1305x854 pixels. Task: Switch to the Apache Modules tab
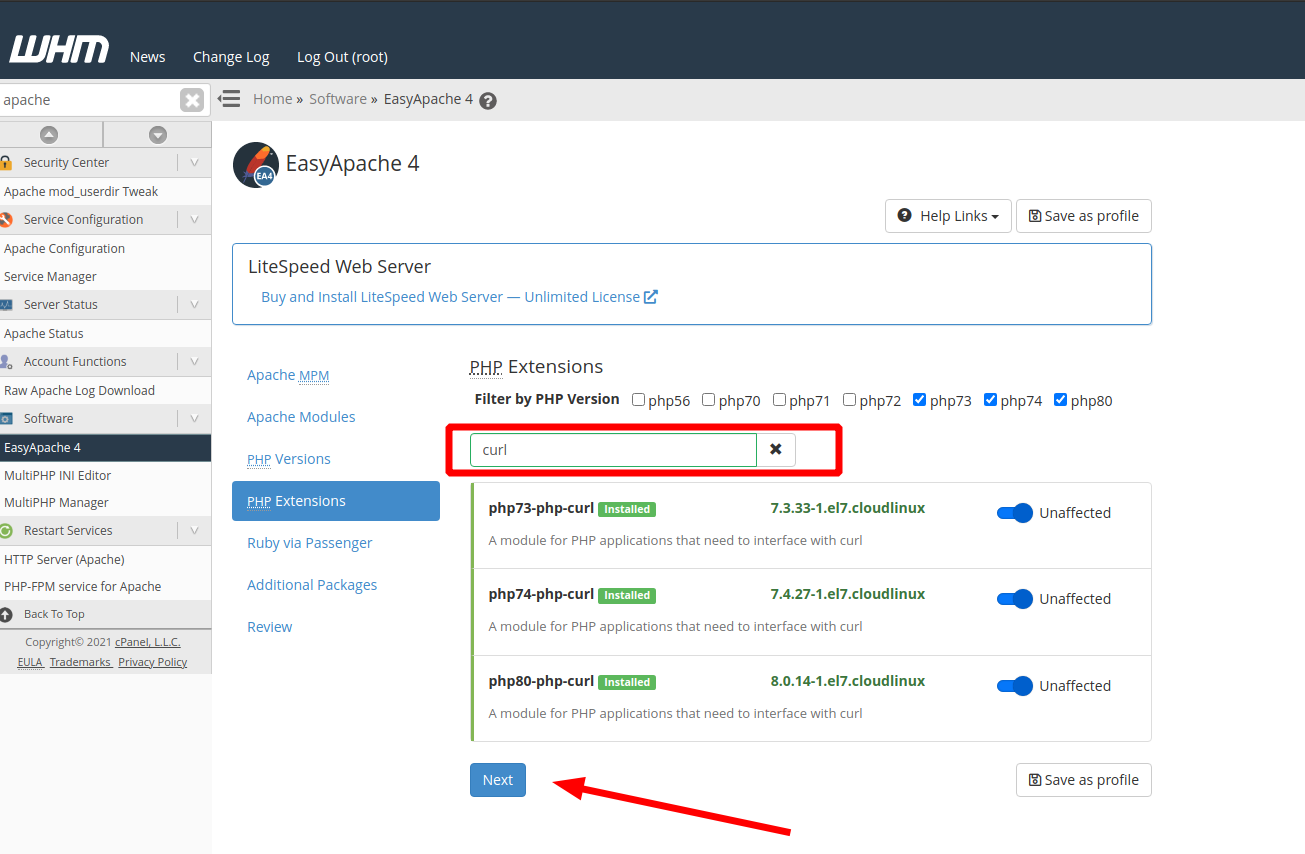point(301,417)
